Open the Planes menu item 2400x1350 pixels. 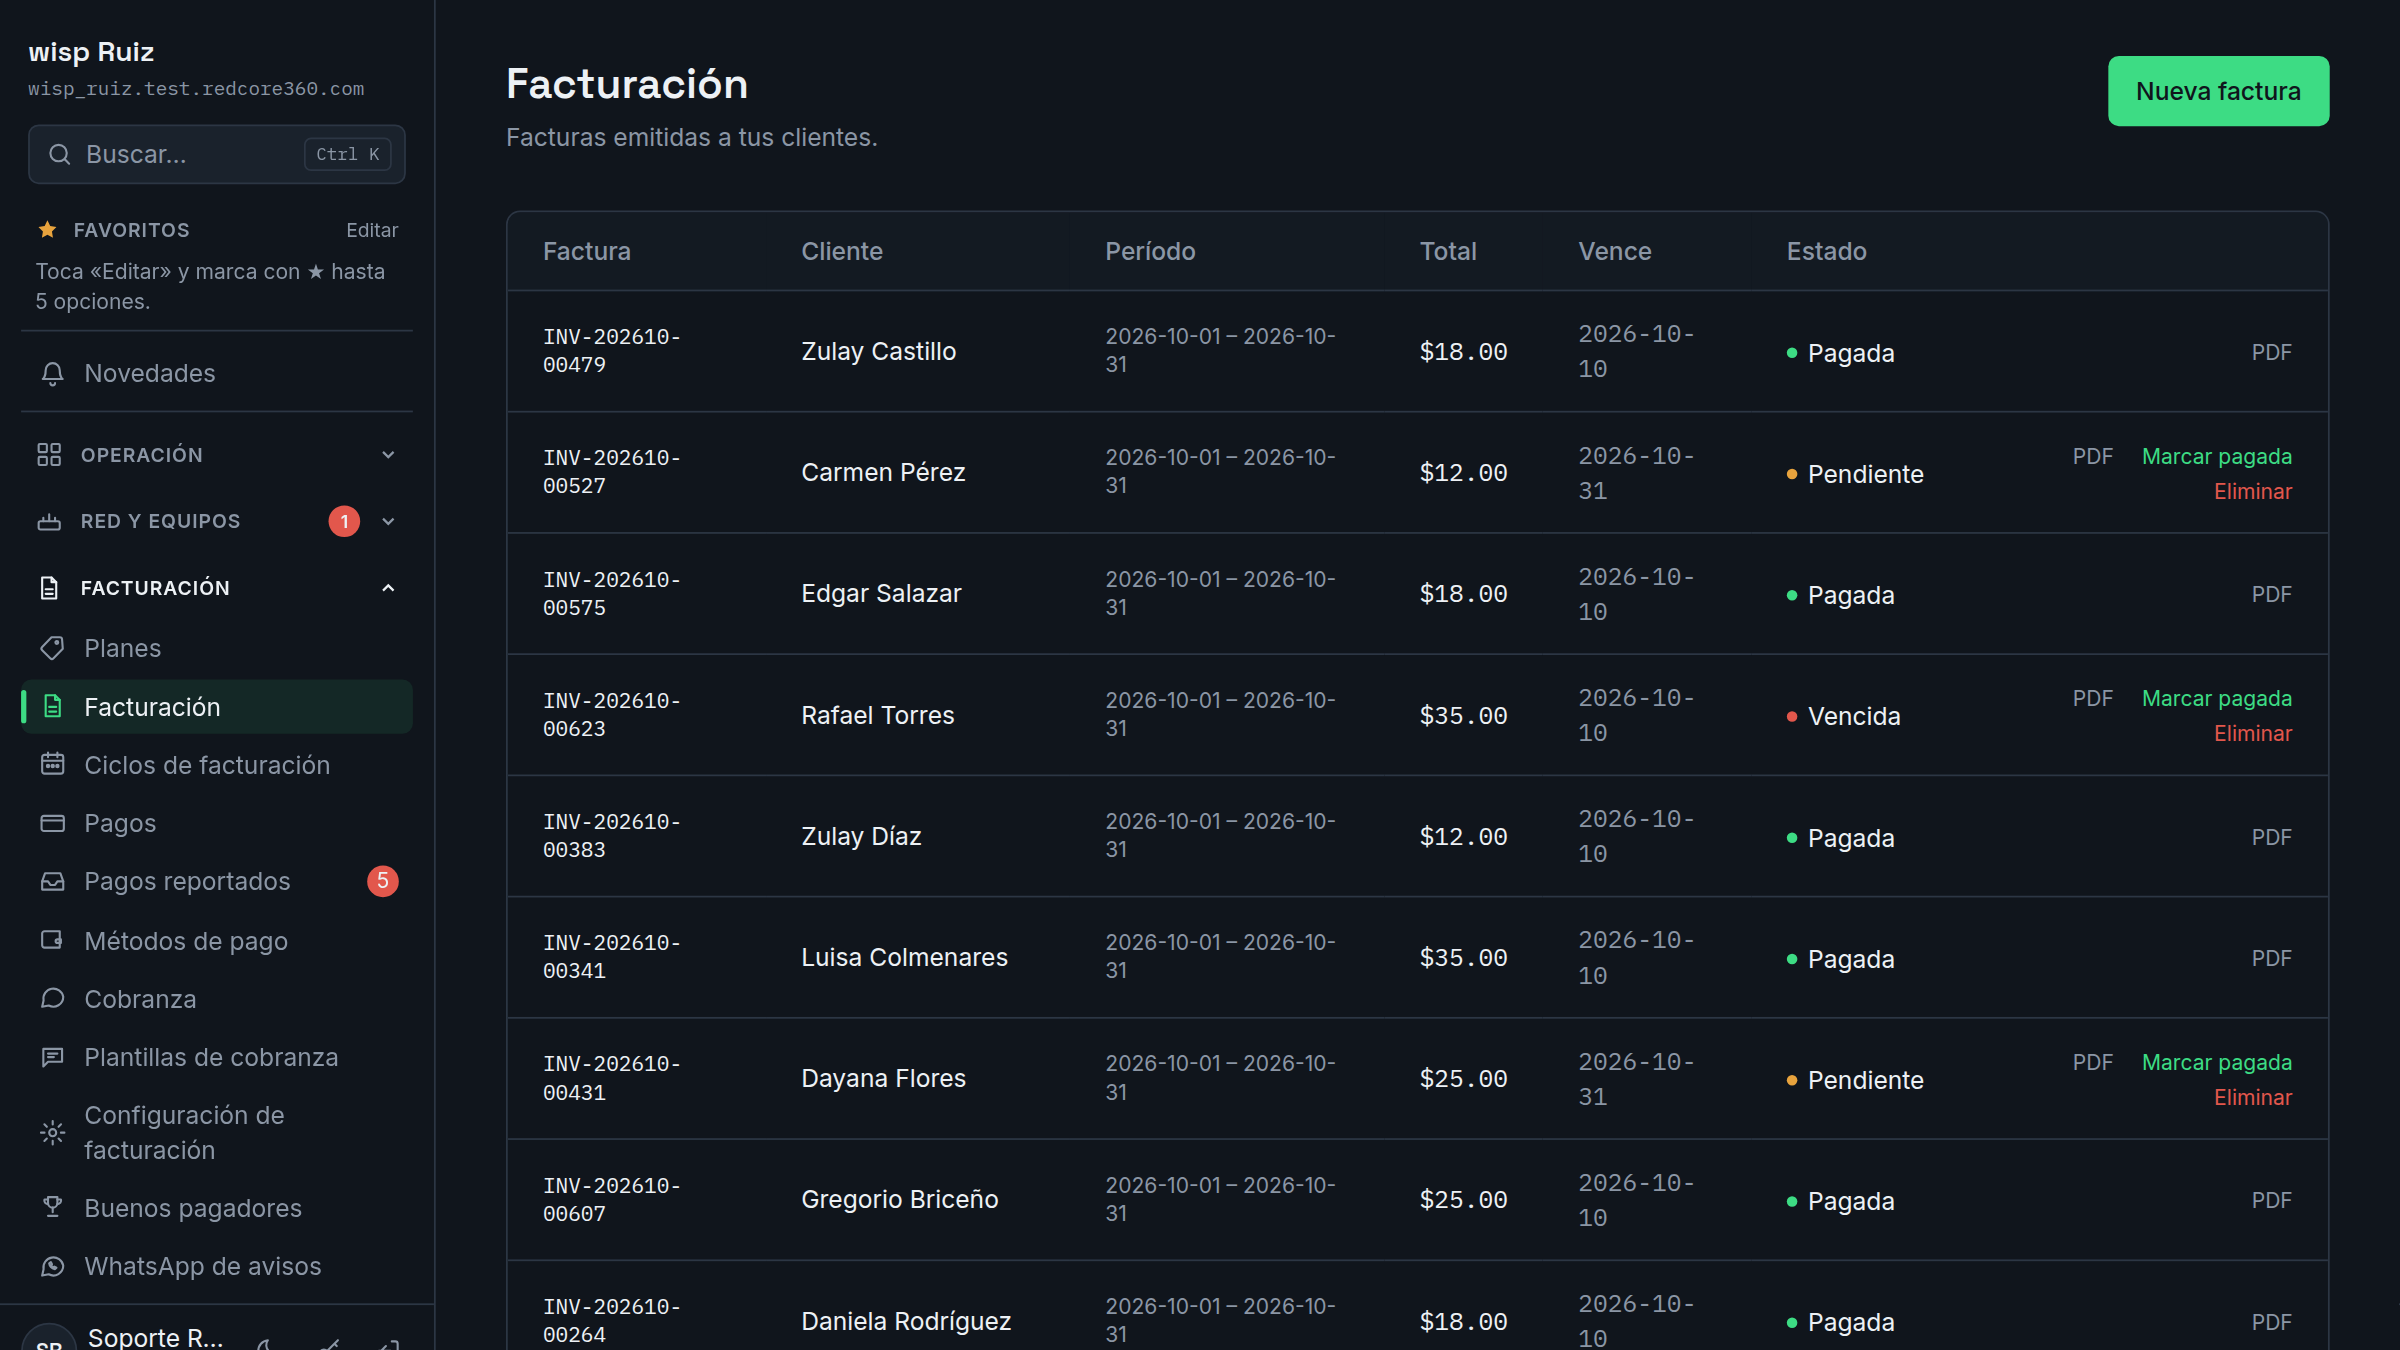pyautogui.click(x=217, y=648)
